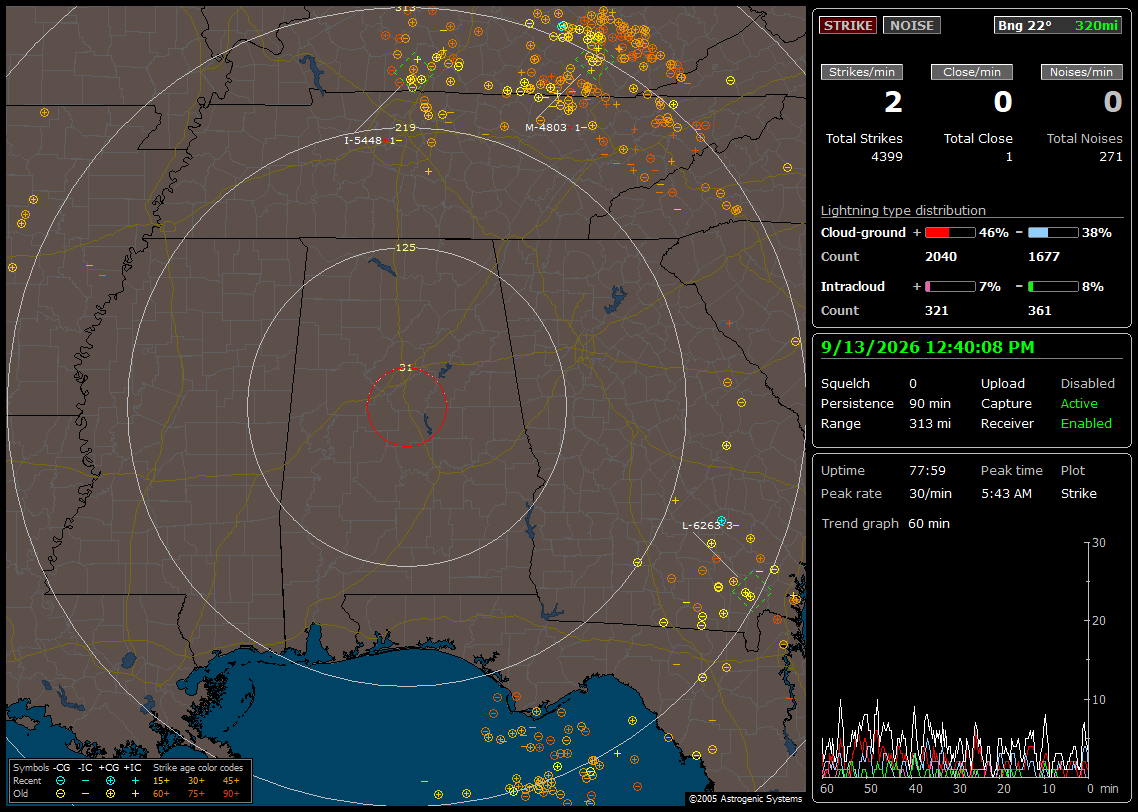Click the Receiver Enabled status

click(x=1086, y=424)
